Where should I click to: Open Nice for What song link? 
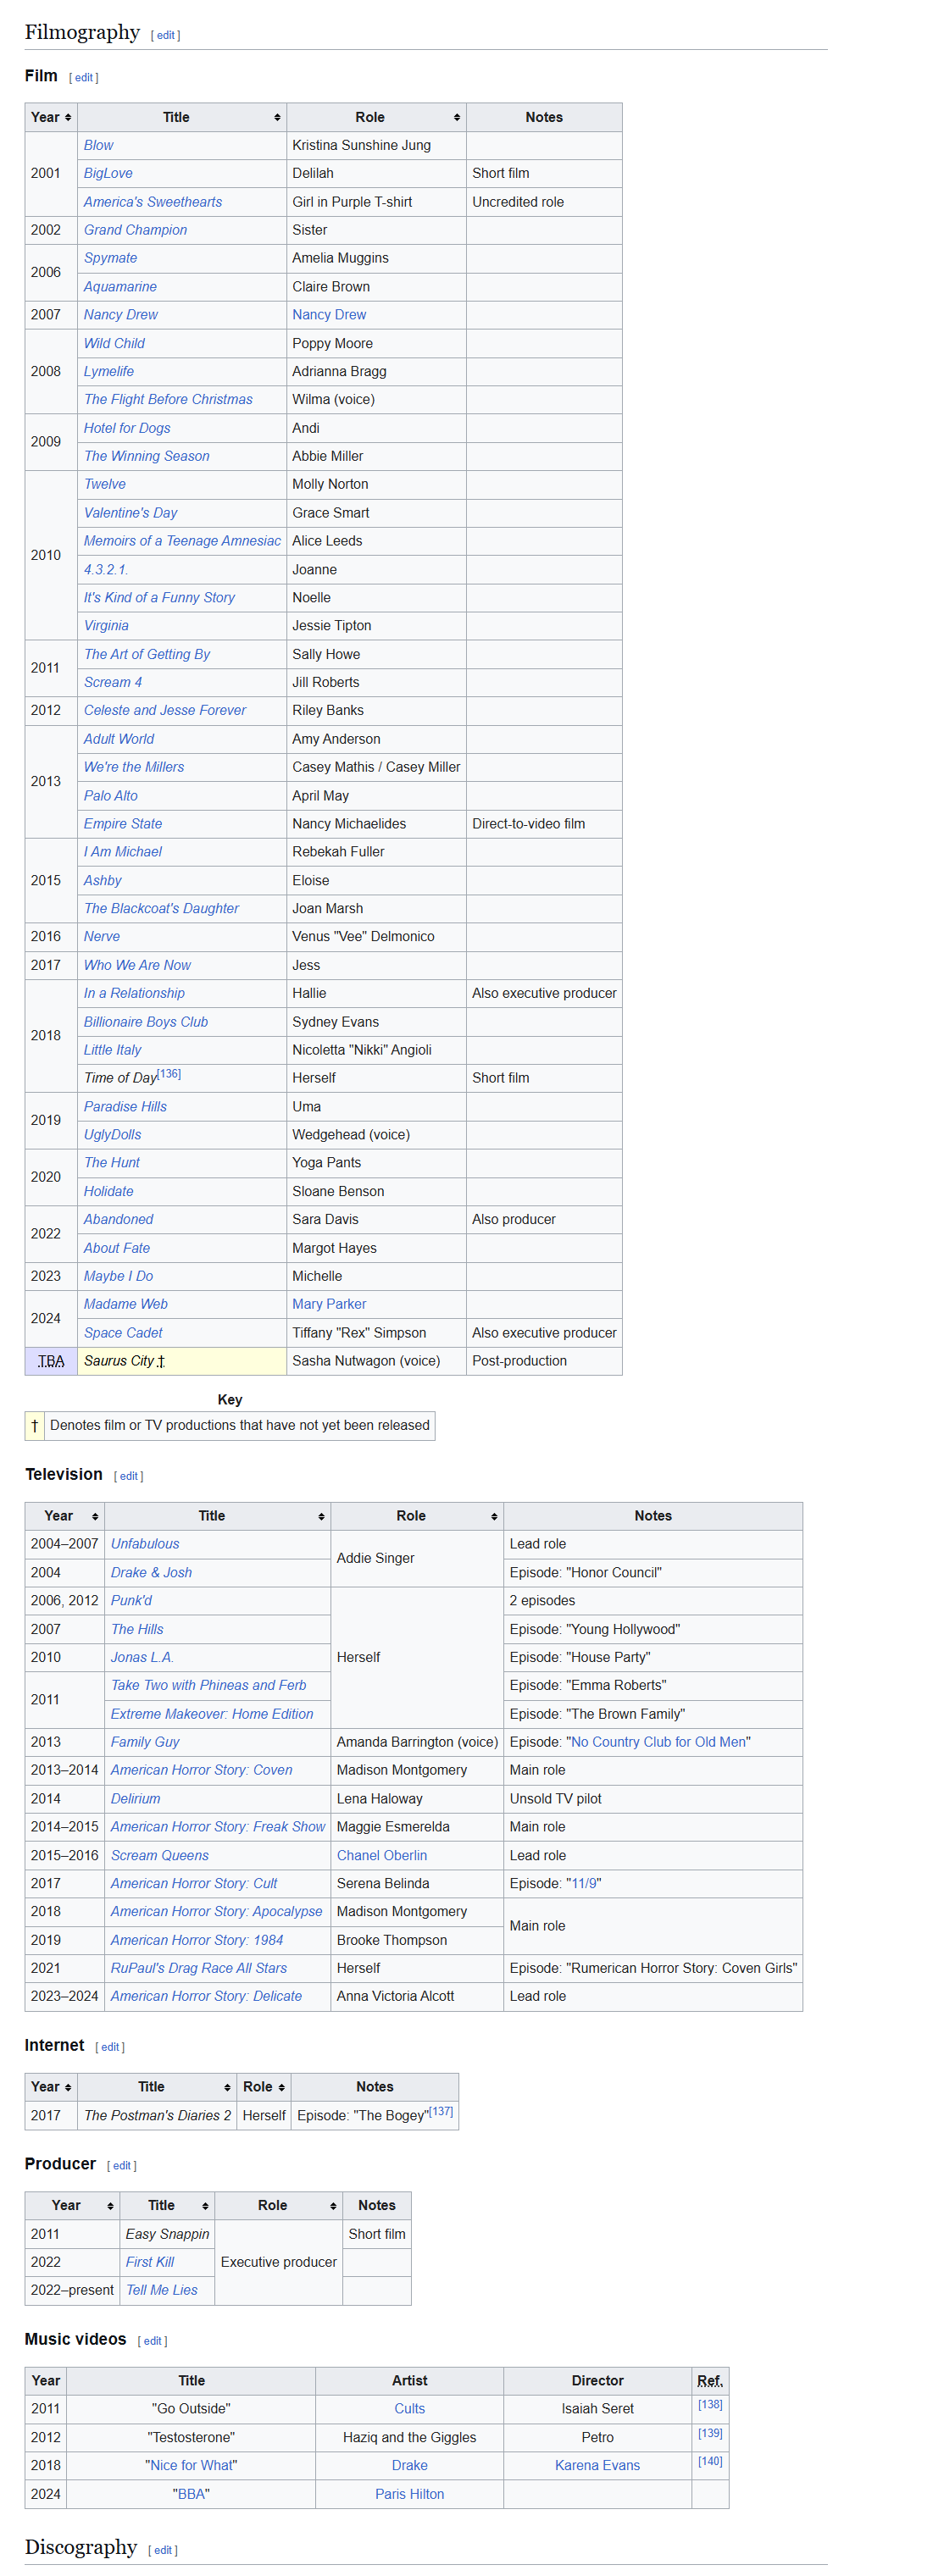tap(191, 2465)
